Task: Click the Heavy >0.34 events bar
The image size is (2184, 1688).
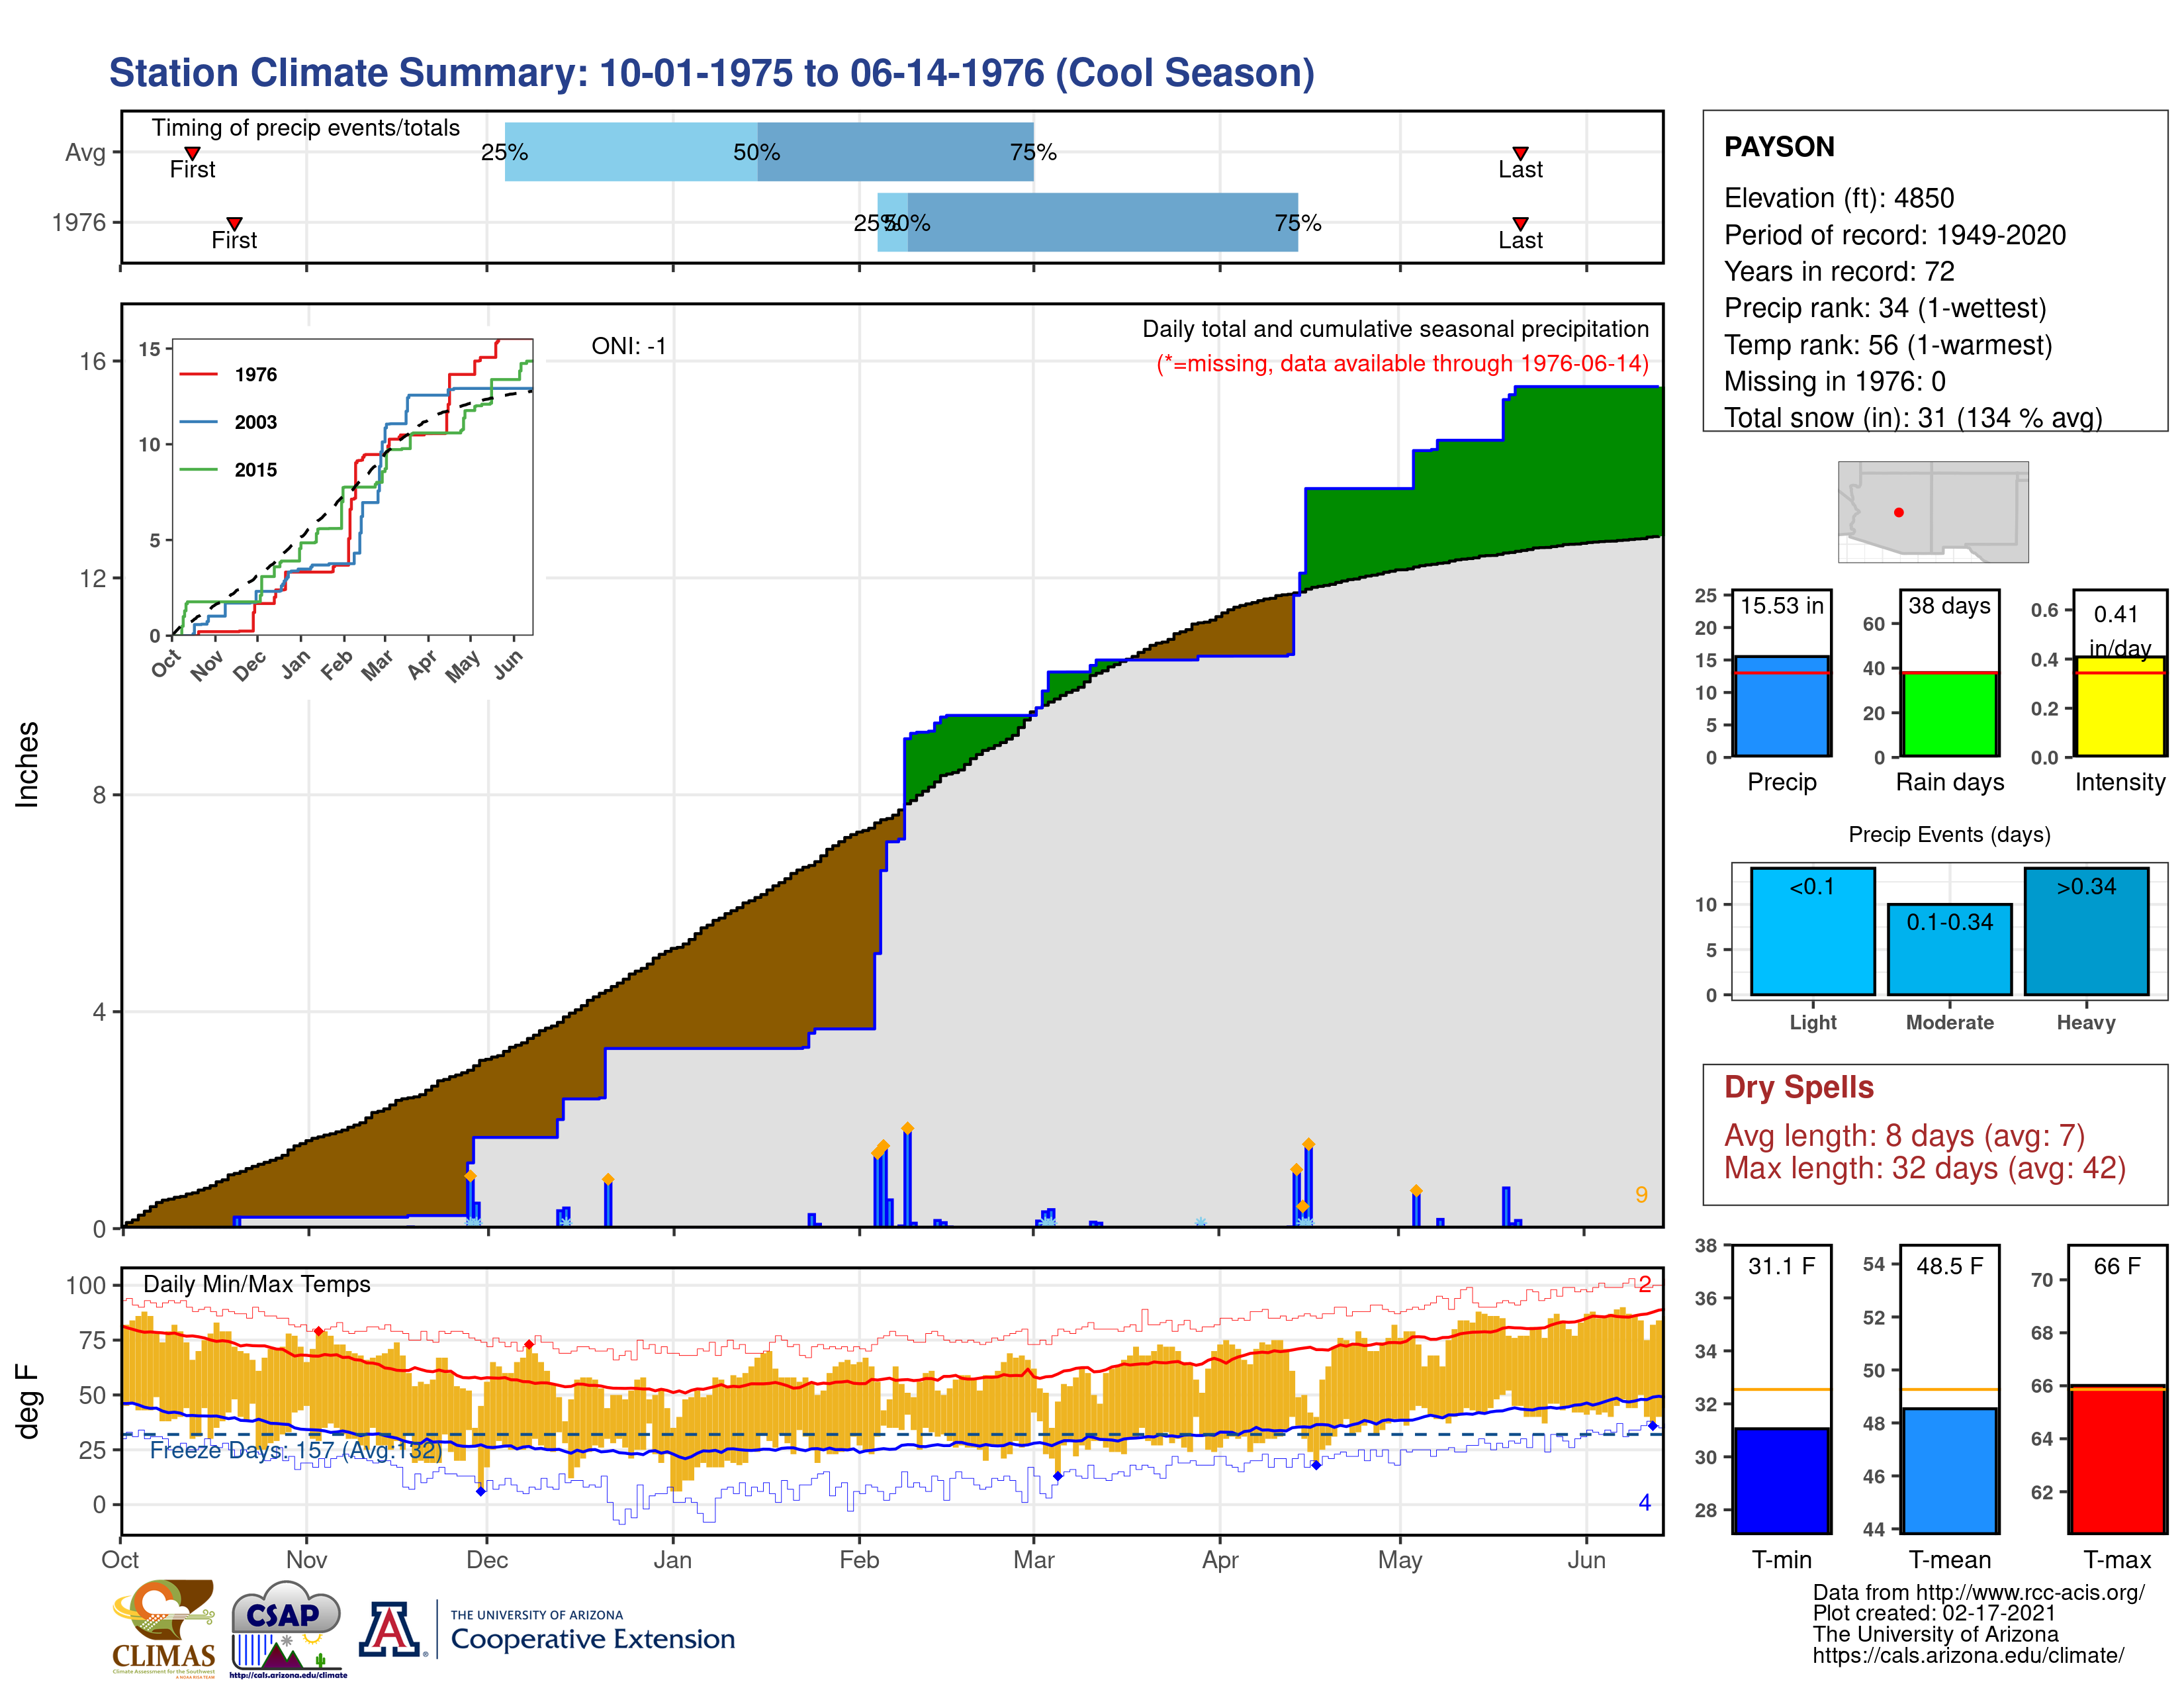Action: 2086,931
